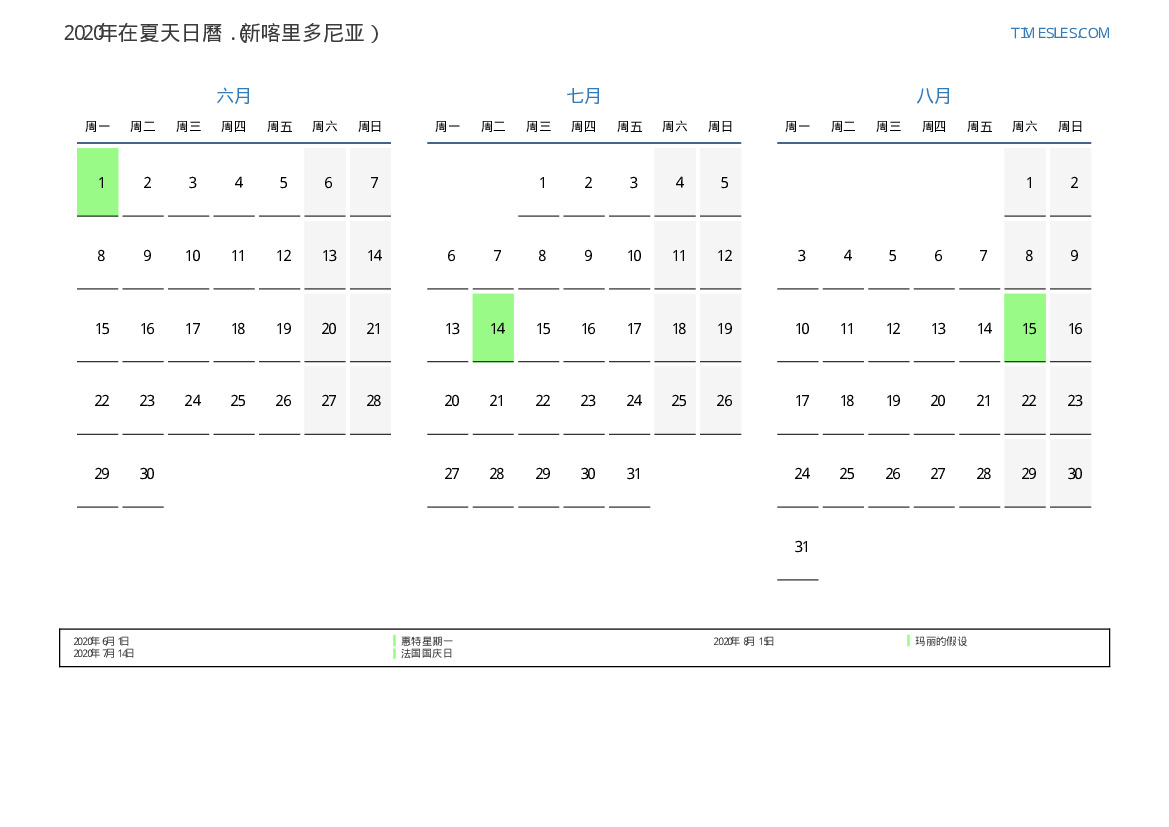
Task: Click 2020年7月14日 date in legend
Action: [104, 653]
